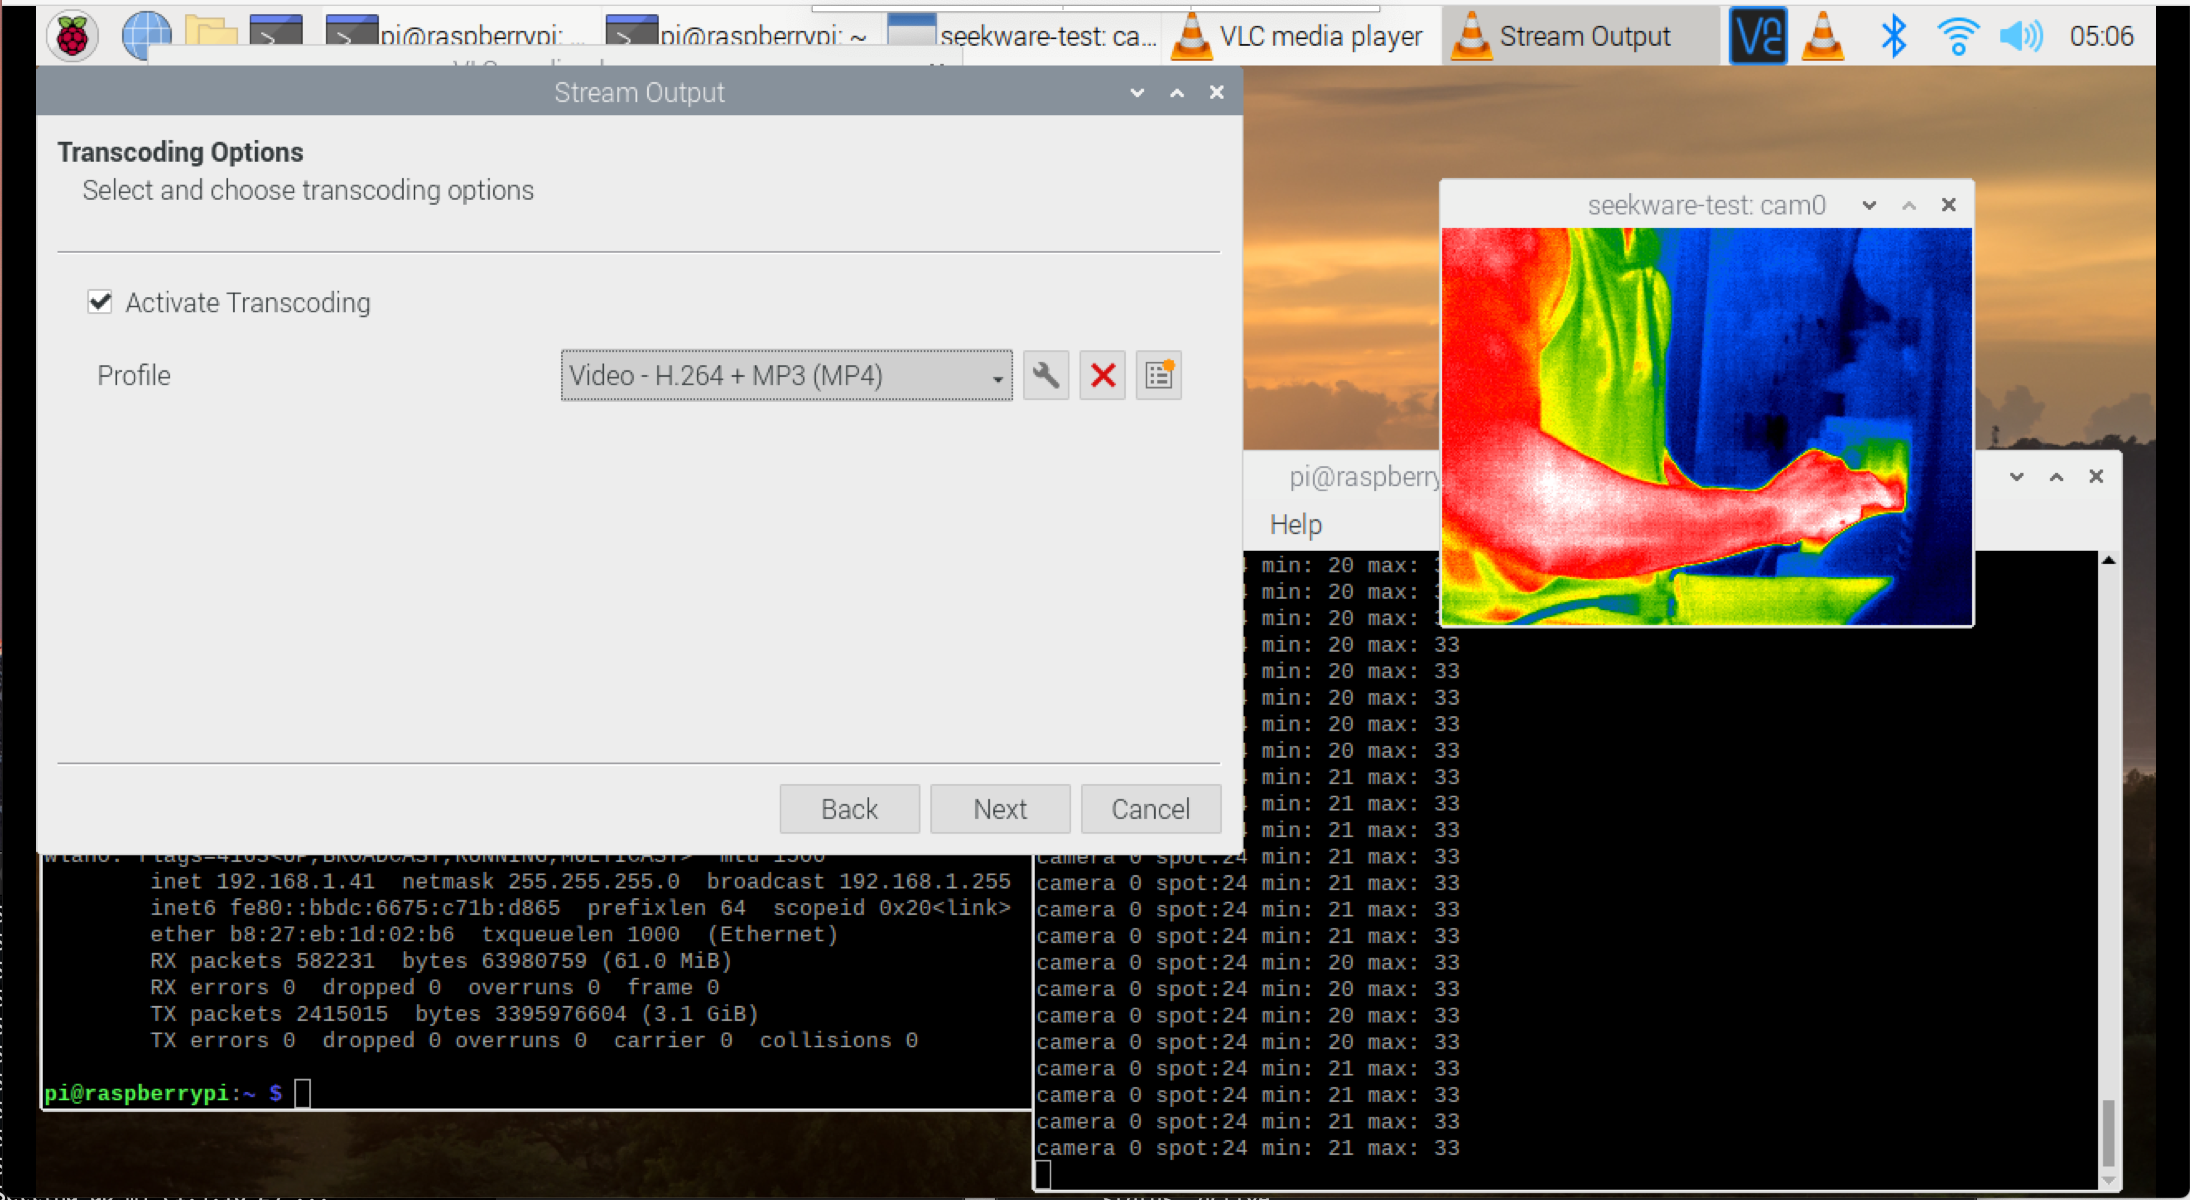Click the 'pi@raspberrypi:~ $' terminal prompt
The image size is (2190, 1200).
(x=163, y=1094)
